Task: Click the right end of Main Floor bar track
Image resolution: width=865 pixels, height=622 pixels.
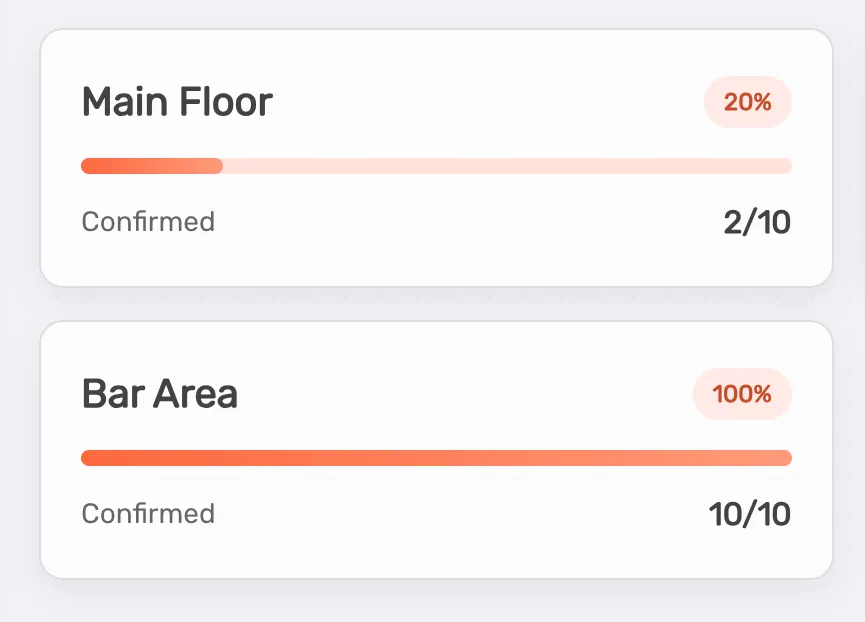Action: coord(786,166)
